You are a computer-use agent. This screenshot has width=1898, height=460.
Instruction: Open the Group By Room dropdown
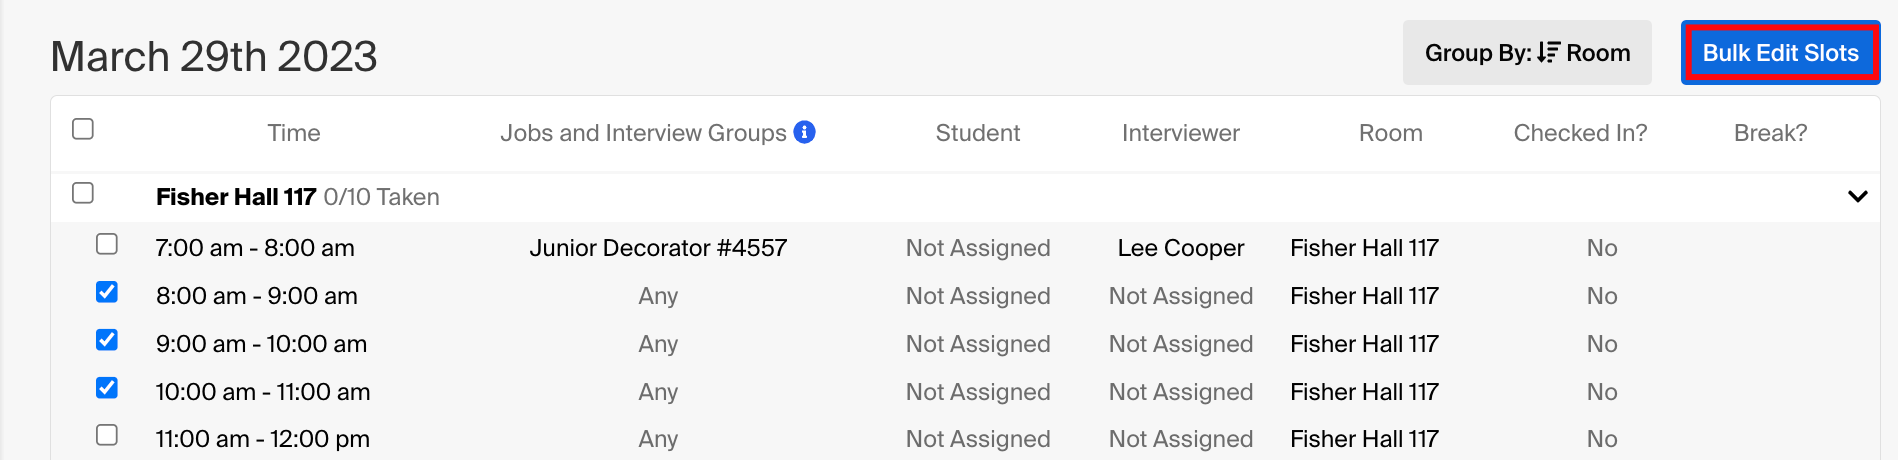[x=1527, y=53]
